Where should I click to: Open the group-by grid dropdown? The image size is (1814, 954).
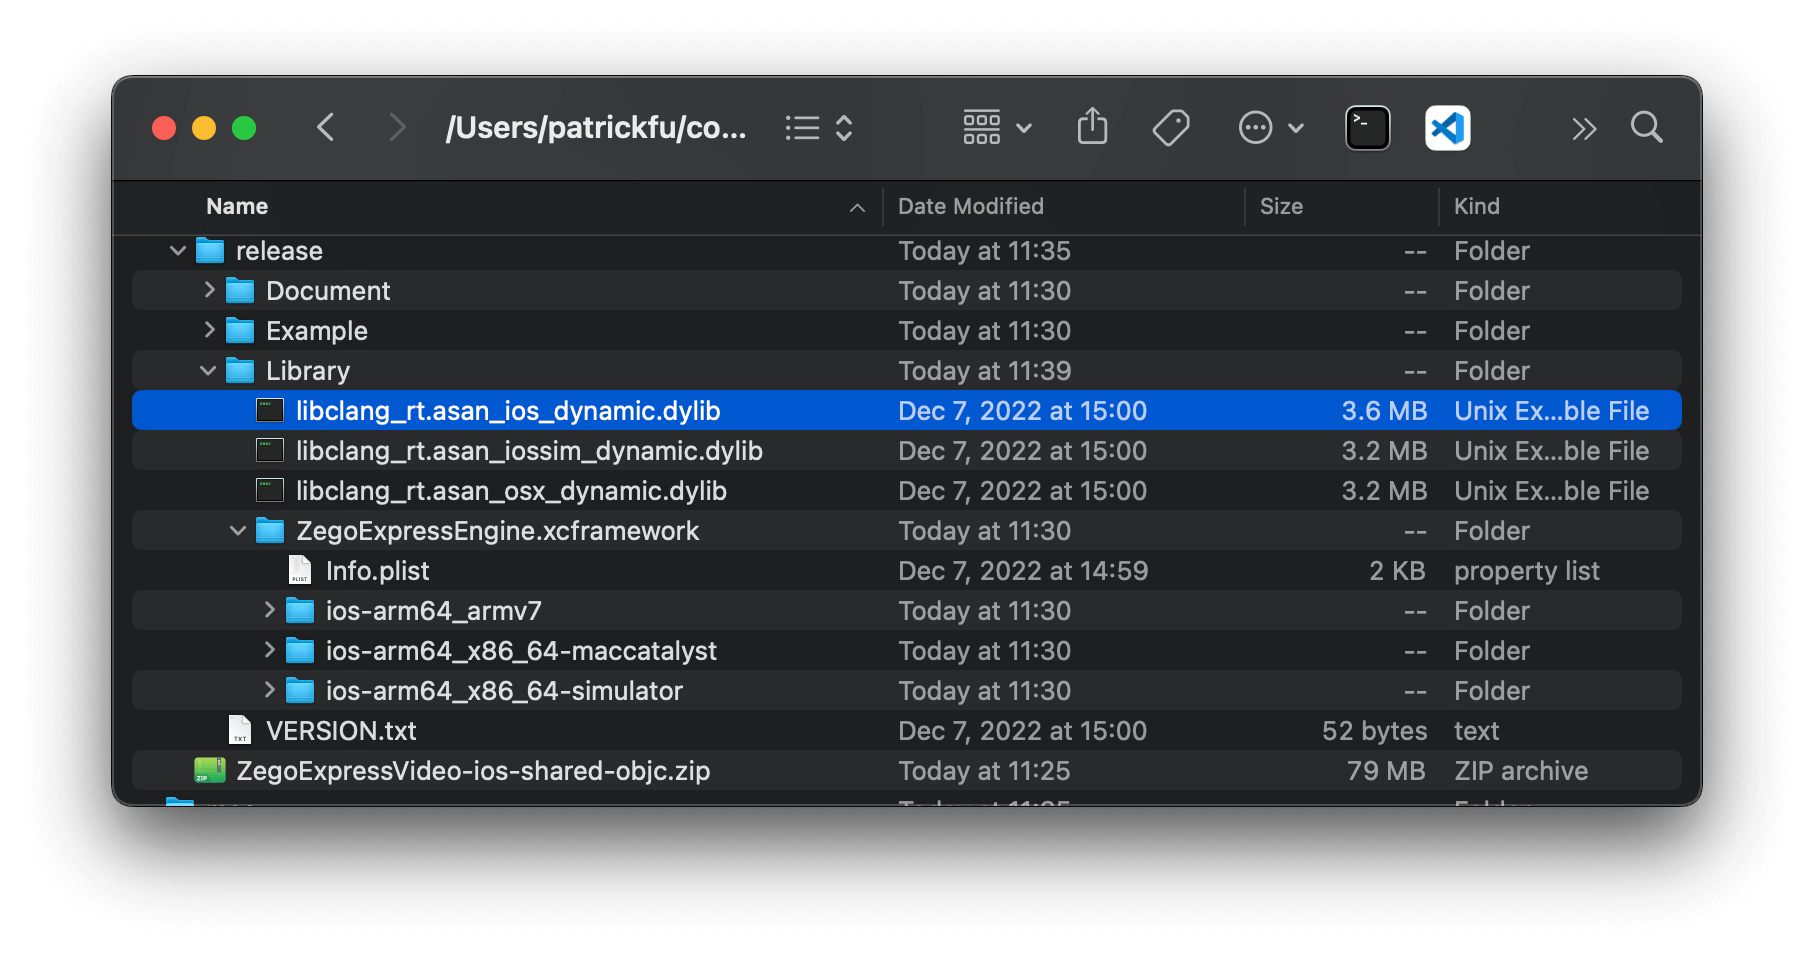997,128
